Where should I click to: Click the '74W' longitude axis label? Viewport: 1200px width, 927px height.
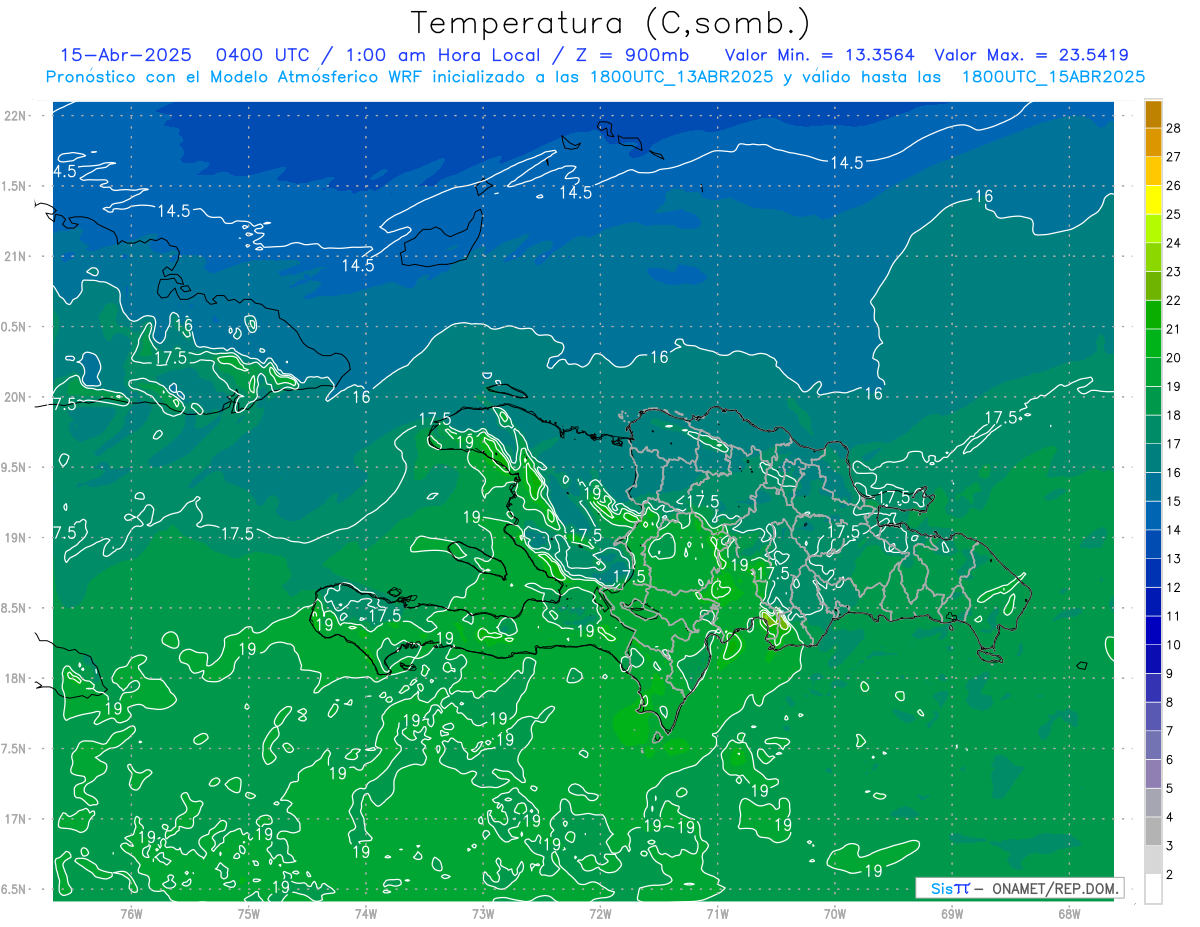366,914
